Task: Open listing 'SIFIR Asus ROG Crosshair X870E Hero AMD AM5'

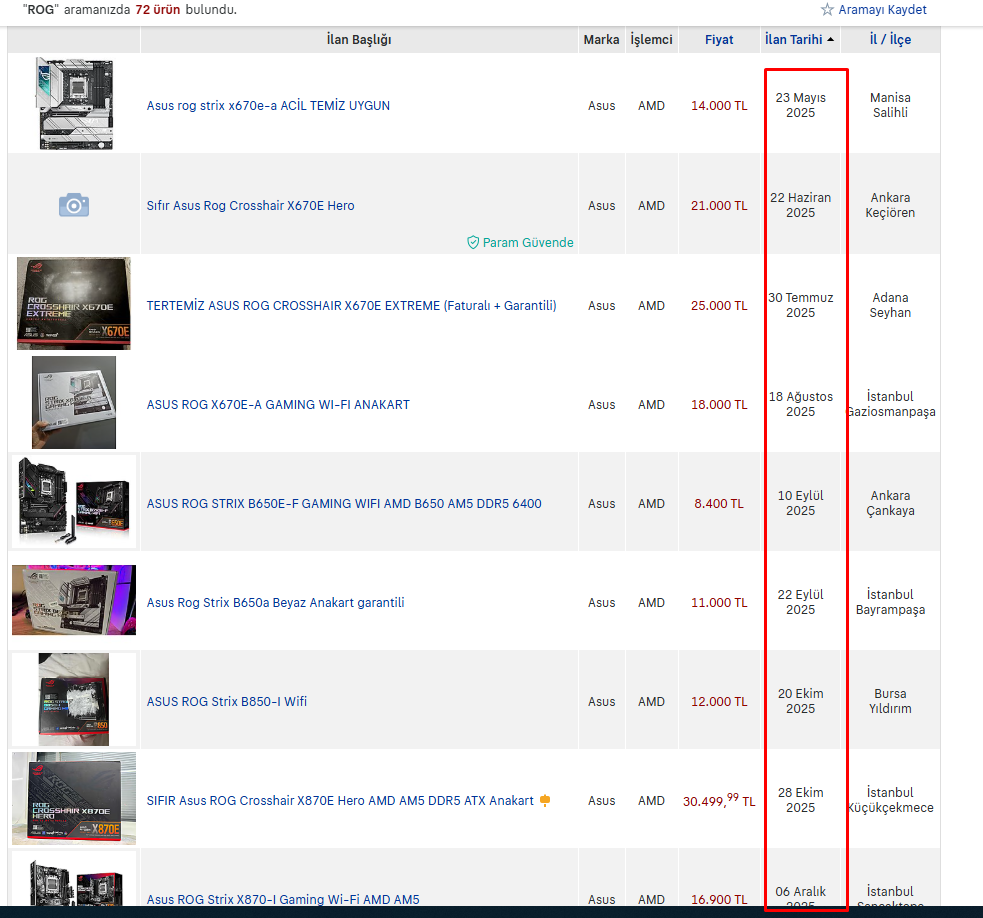Action: 340,800
